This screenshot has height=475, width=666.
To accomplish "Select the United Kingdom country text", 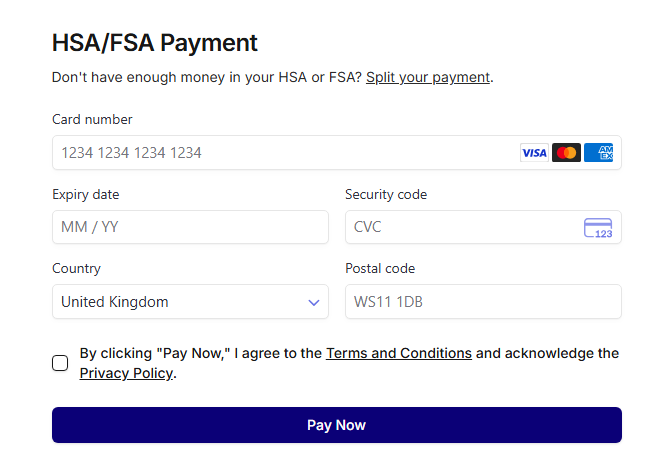I will click(115, 302).
